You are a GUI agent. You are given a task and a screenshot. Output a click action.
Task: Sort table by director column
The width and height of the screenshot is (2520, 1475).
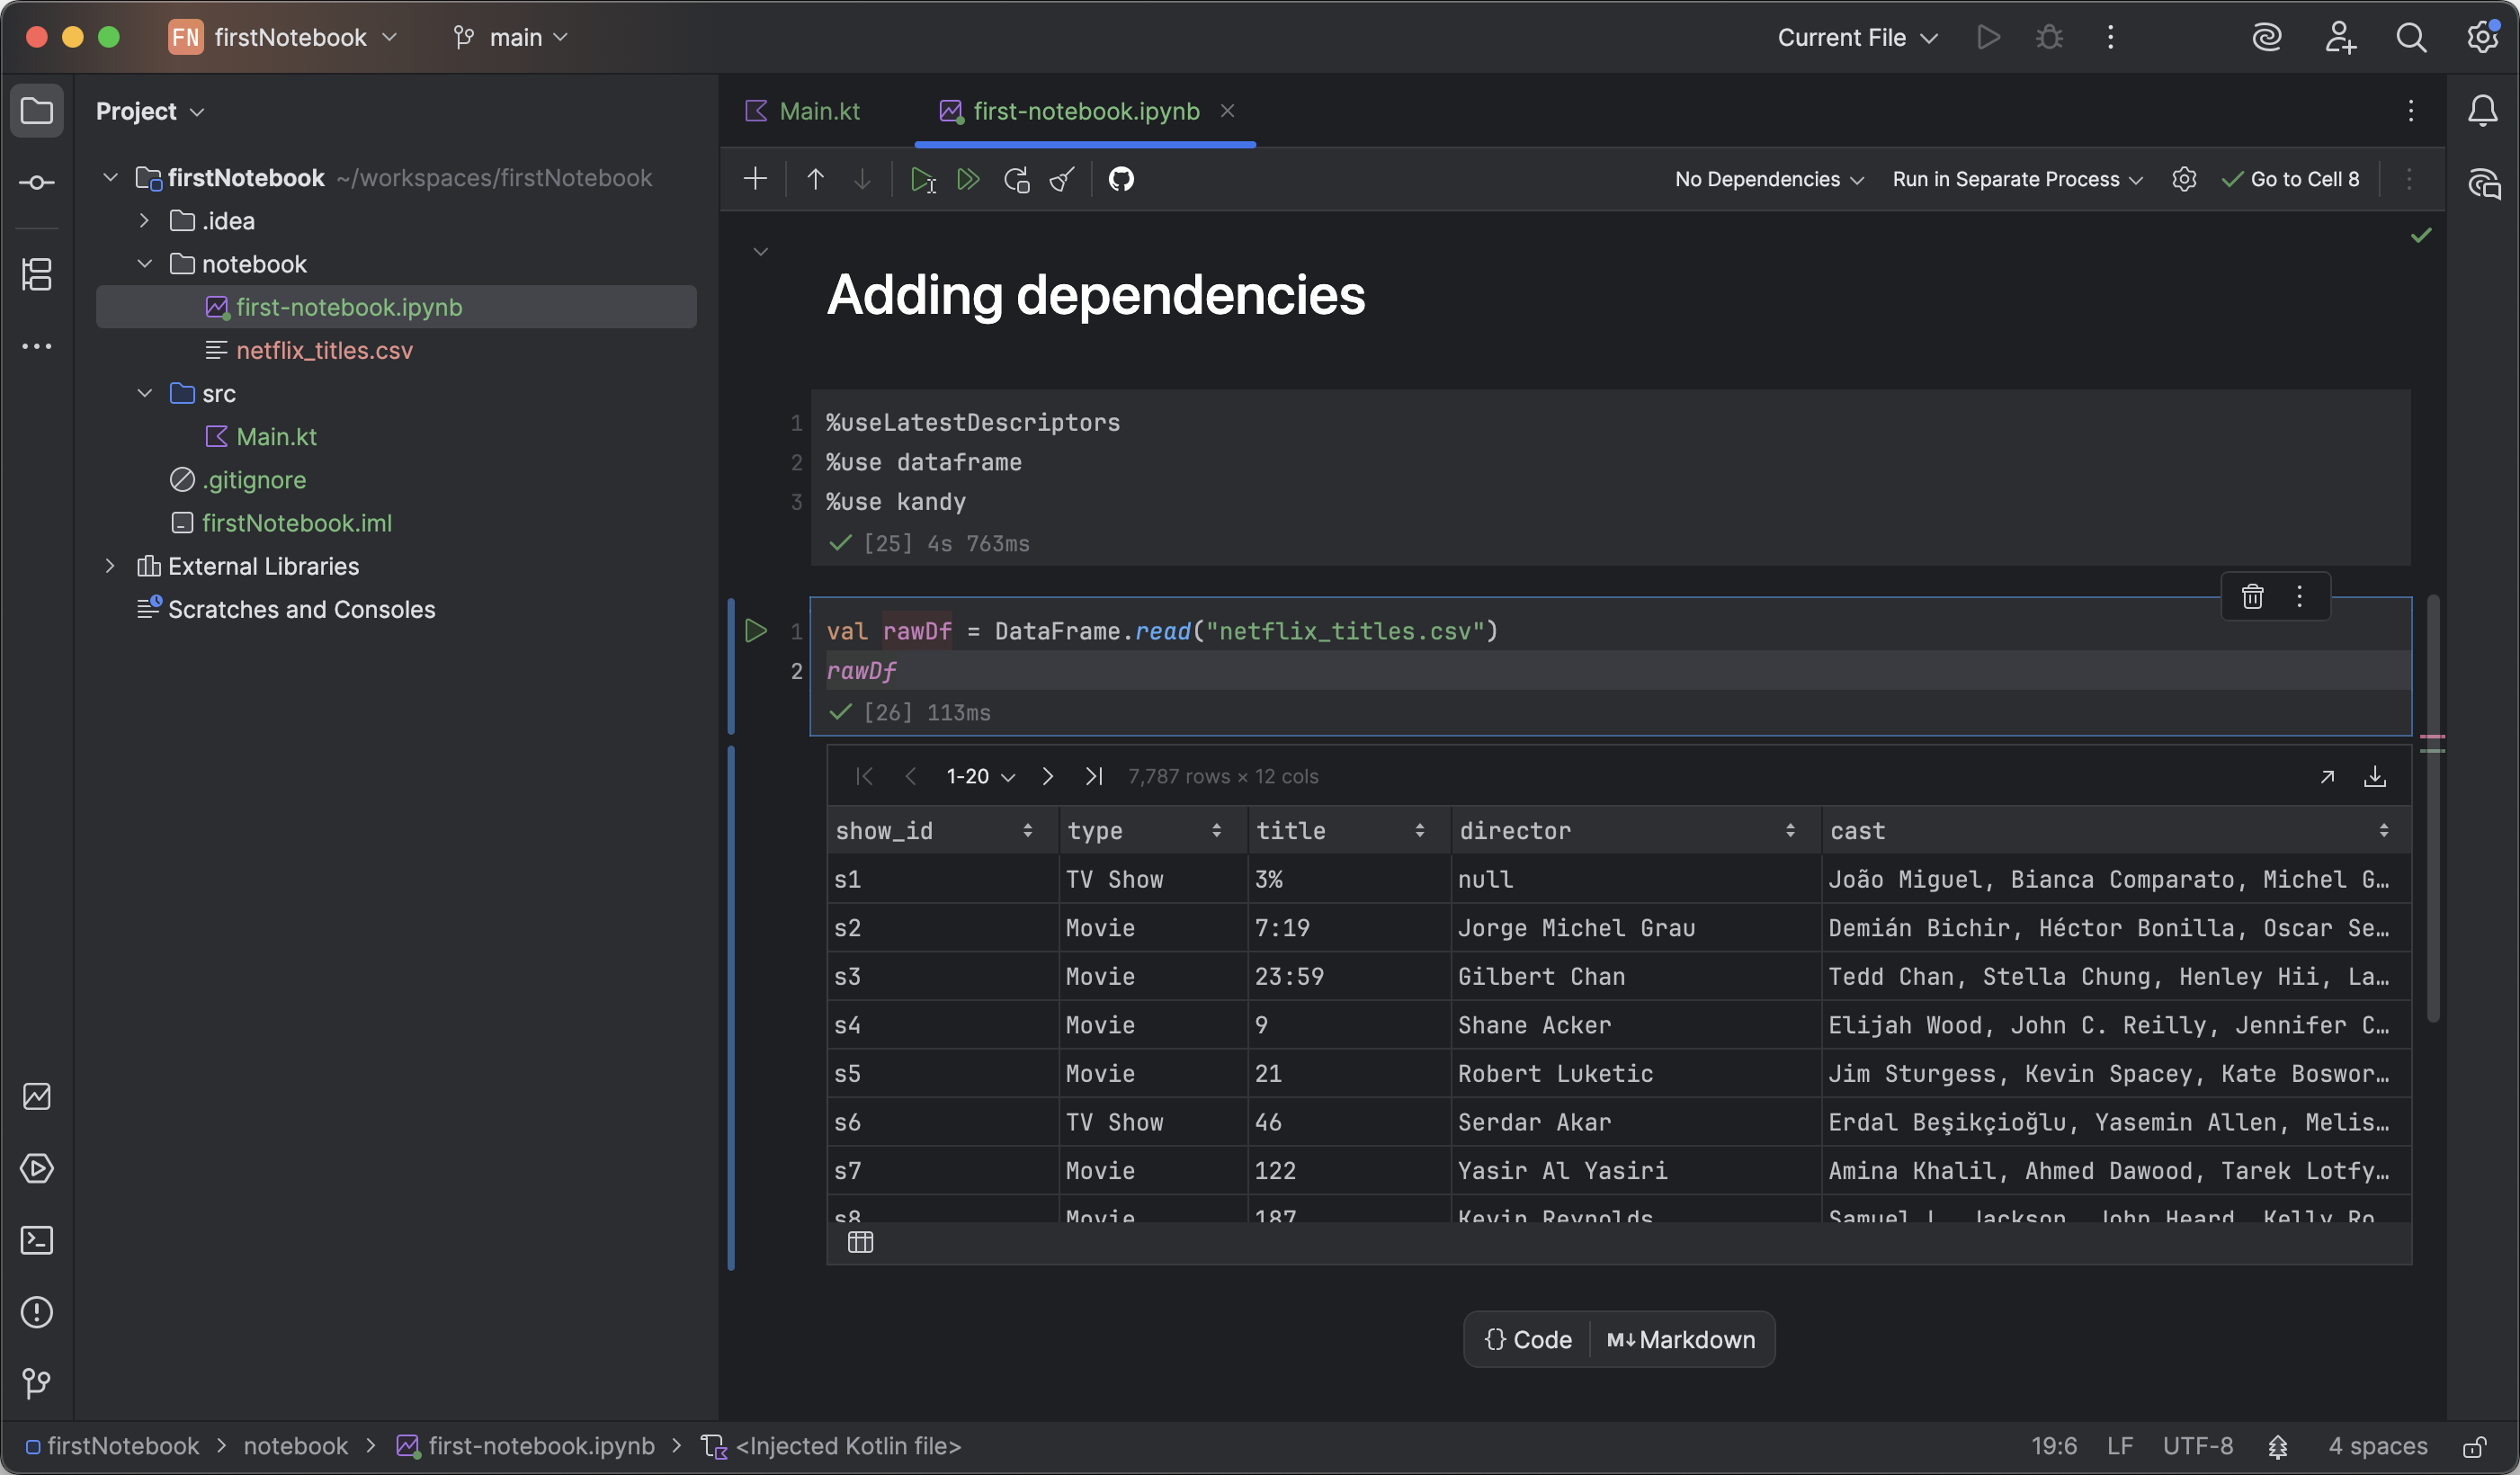1790,830
